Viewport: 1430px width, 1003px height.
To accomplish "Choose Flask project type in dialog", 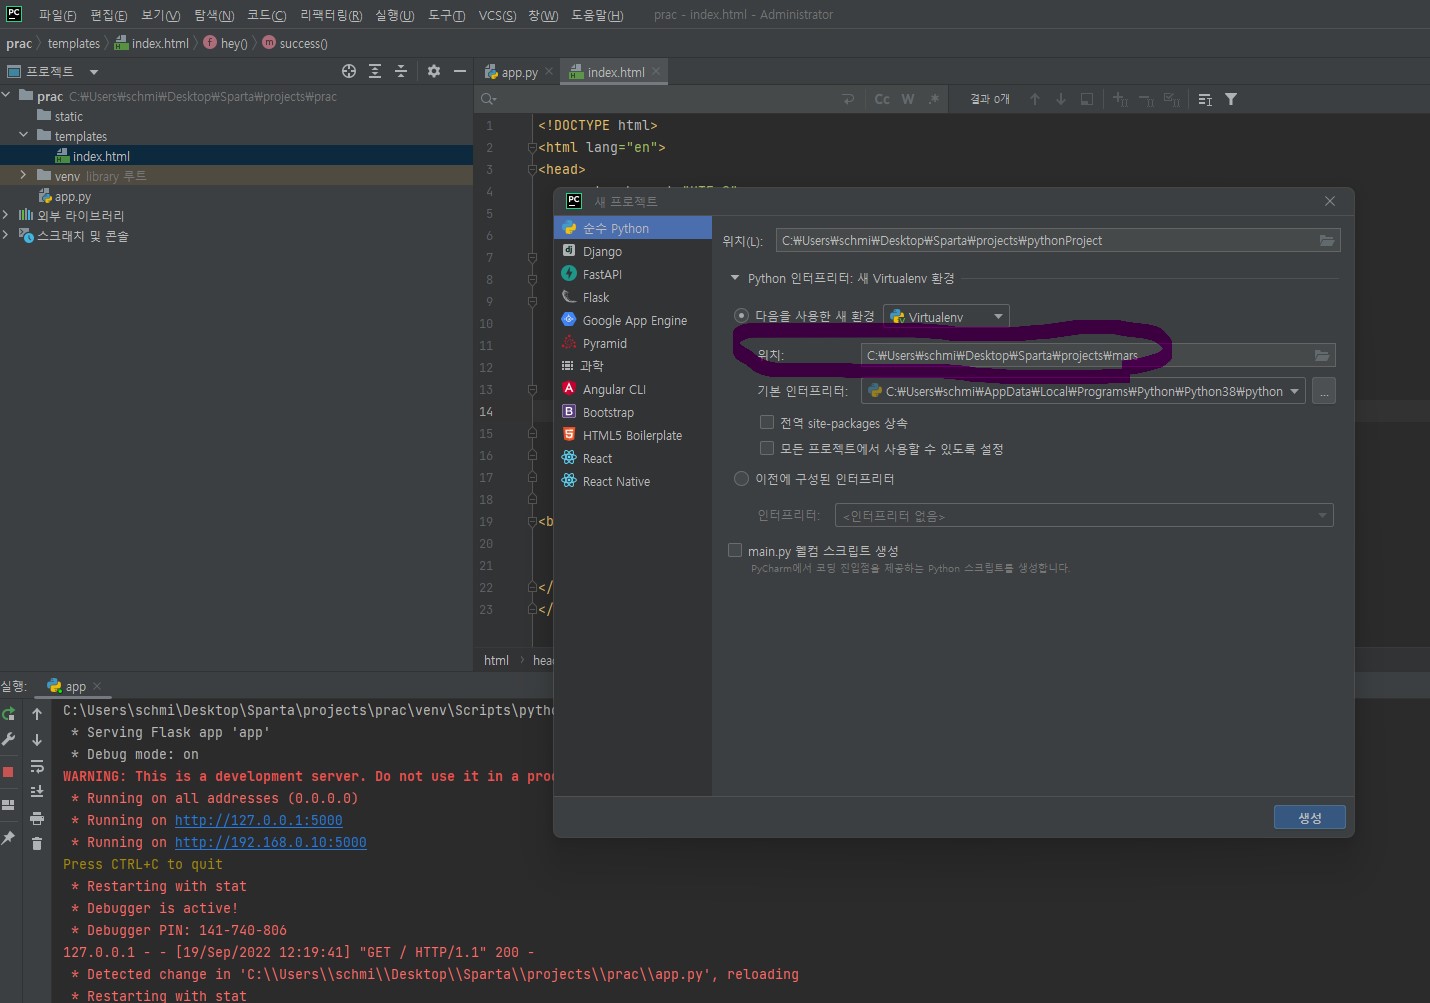I will pos(633,297).
